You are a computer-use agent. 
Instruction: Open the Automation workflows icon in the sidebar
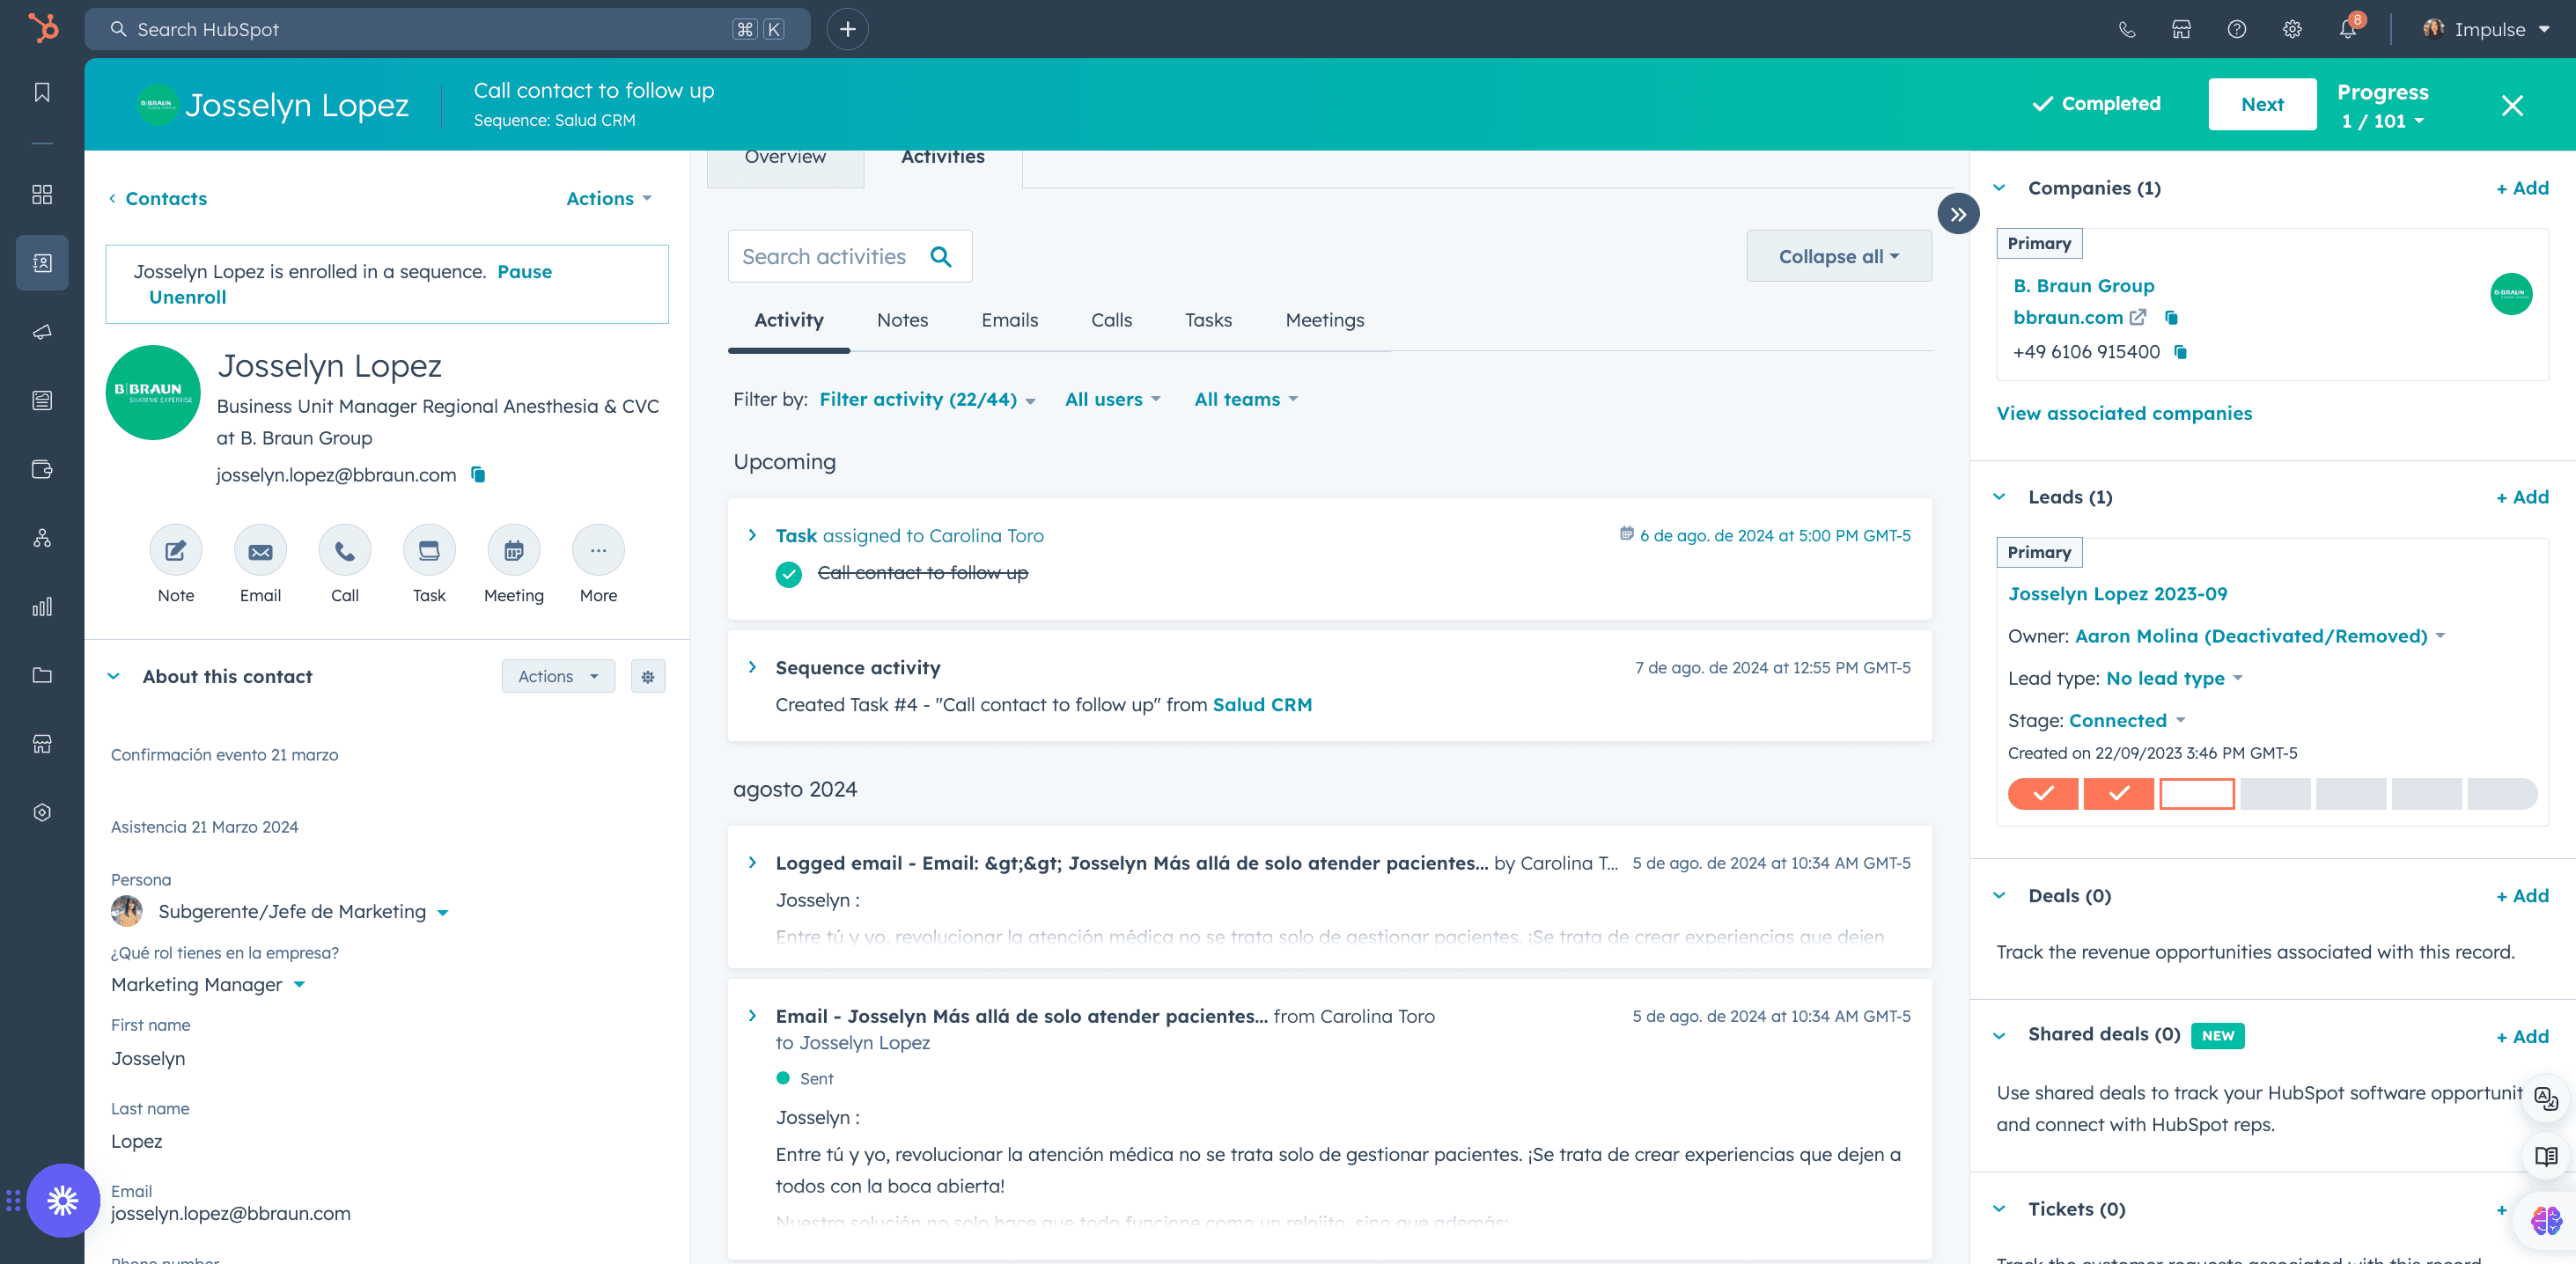pos(42,538)
